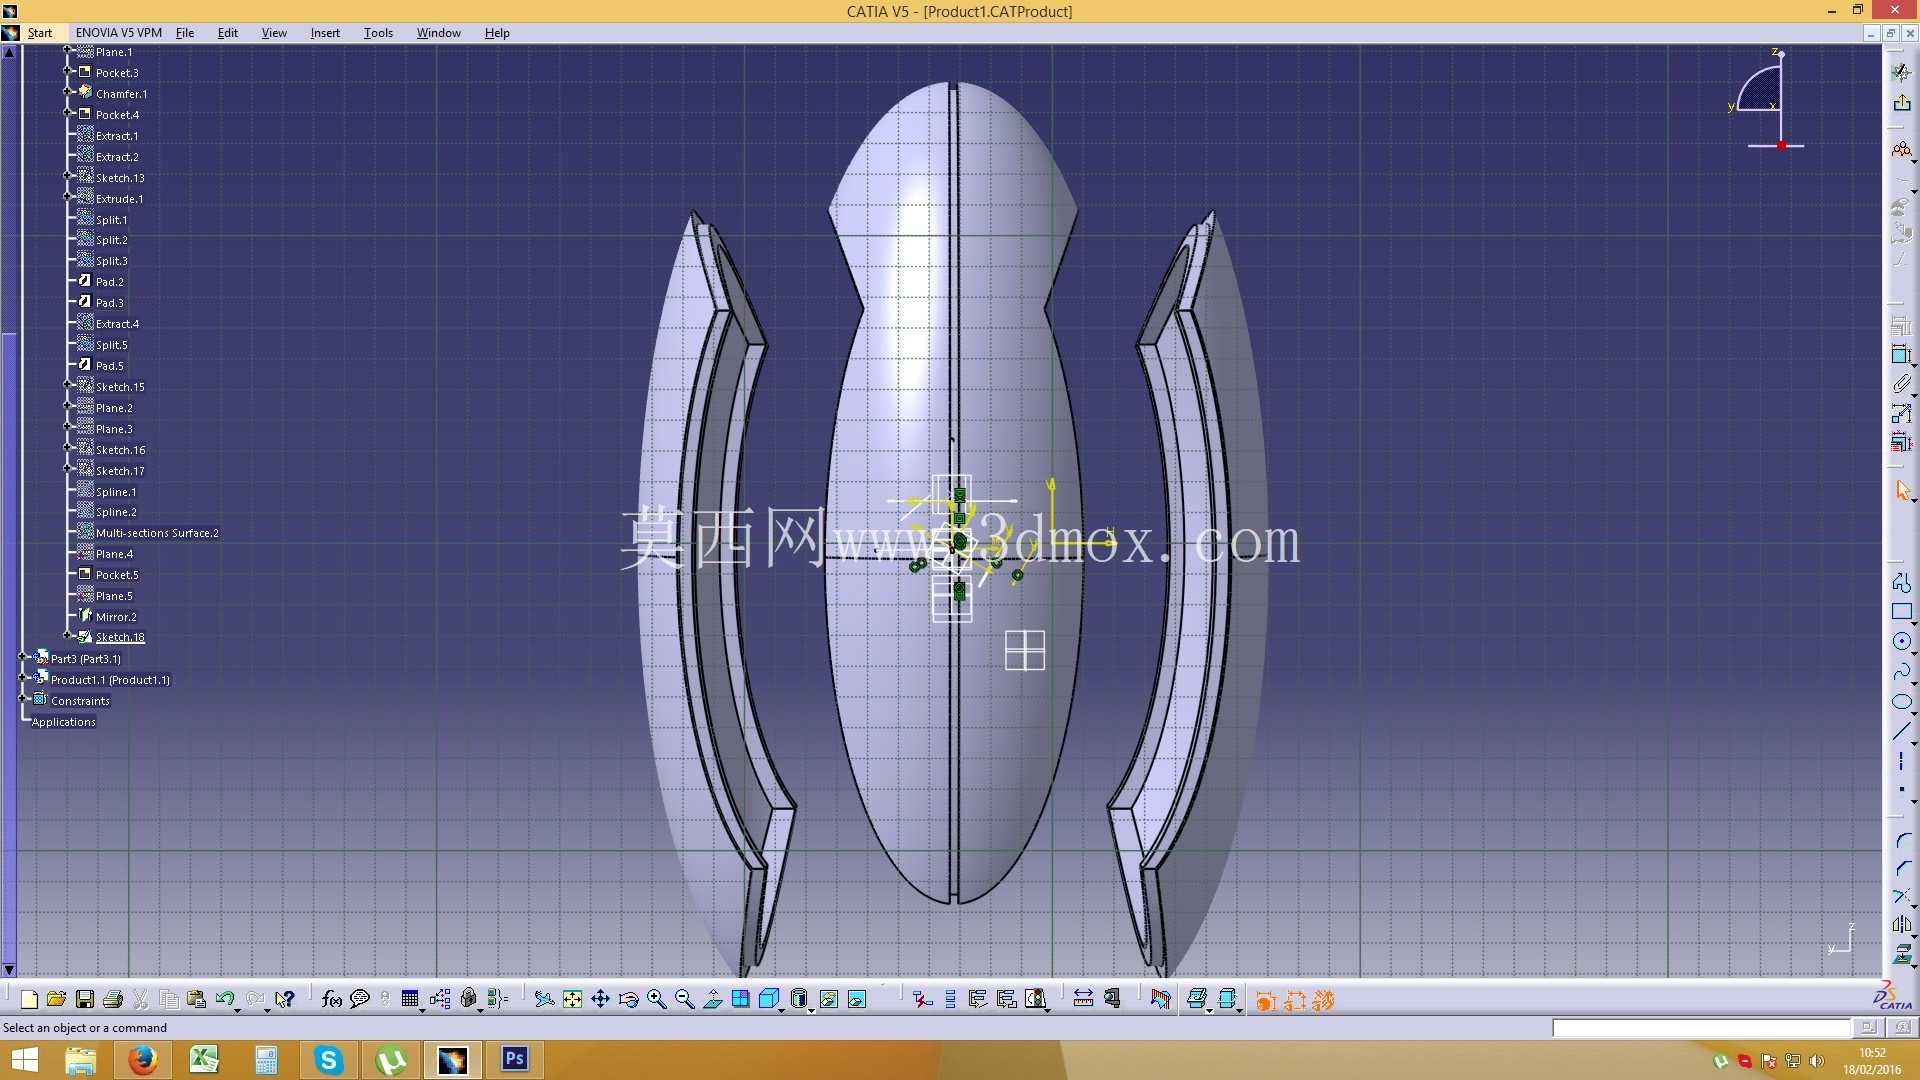Select the Rectangle sketch tool
Screen dimensions: 1920x1080
coord(1902,612)
